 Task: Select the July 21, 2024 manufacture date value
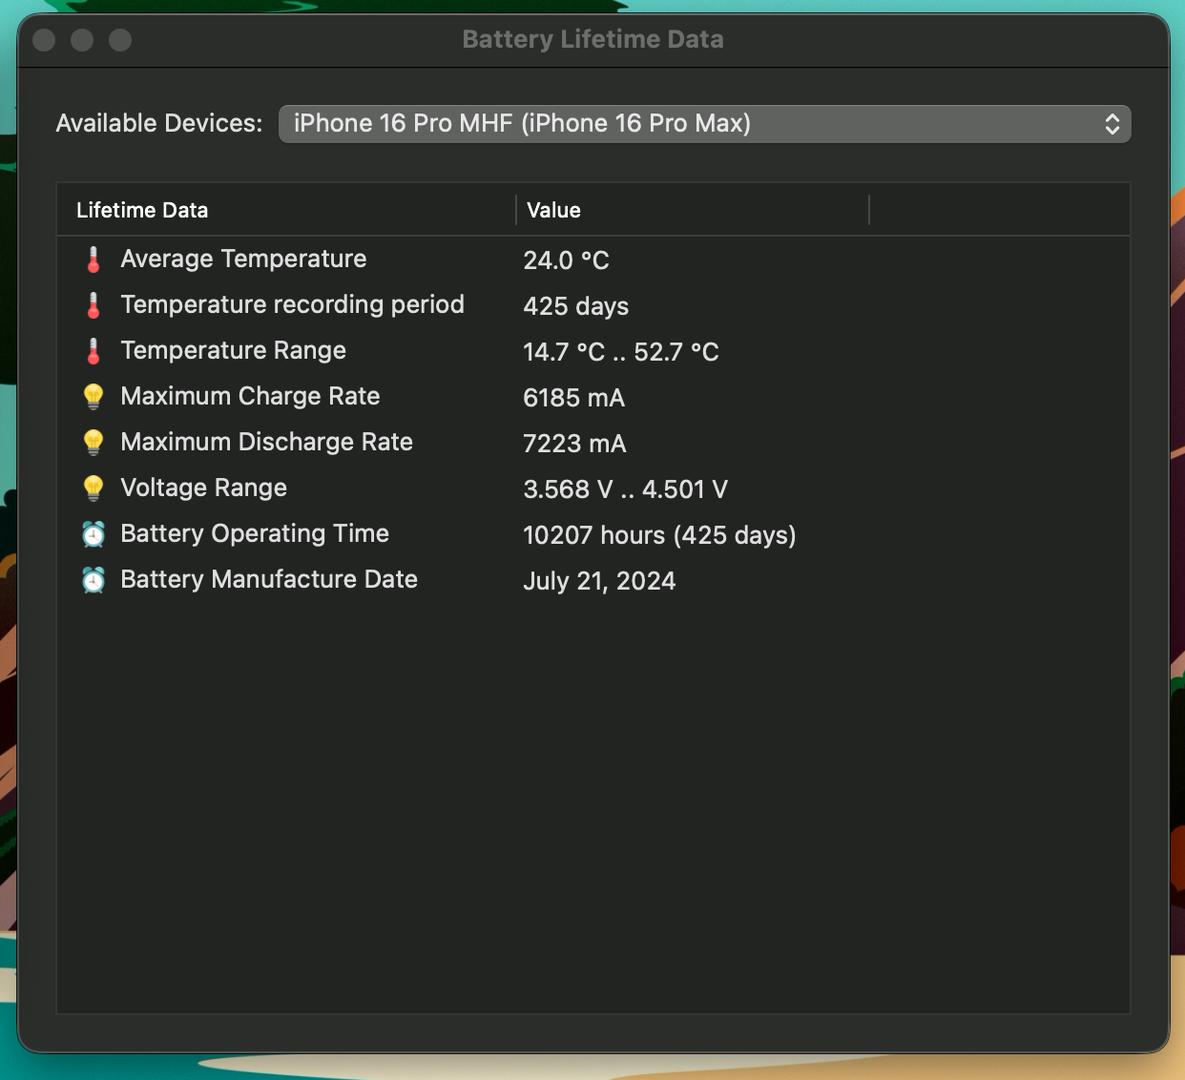[x=599, y=581]
